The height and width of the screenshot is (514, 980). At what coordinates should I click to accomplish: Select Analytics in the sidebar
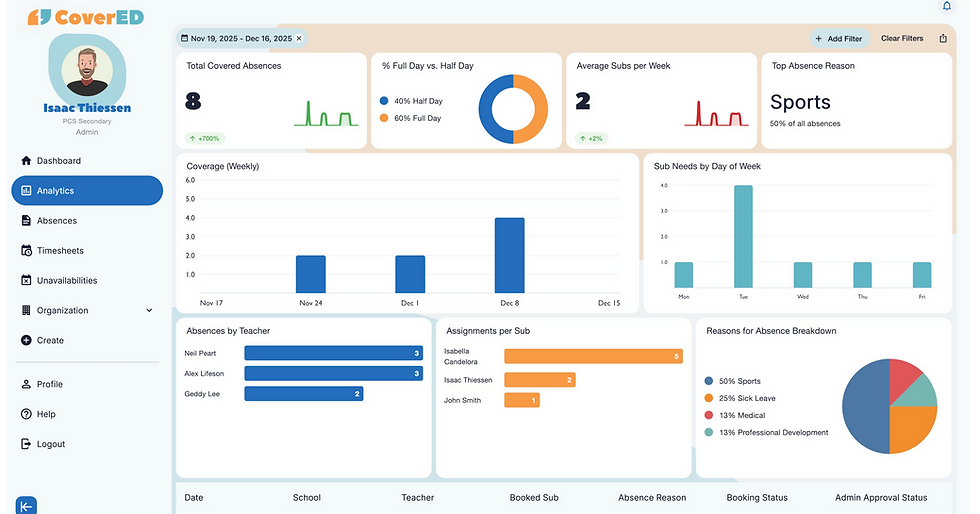(x=87, y=191)
